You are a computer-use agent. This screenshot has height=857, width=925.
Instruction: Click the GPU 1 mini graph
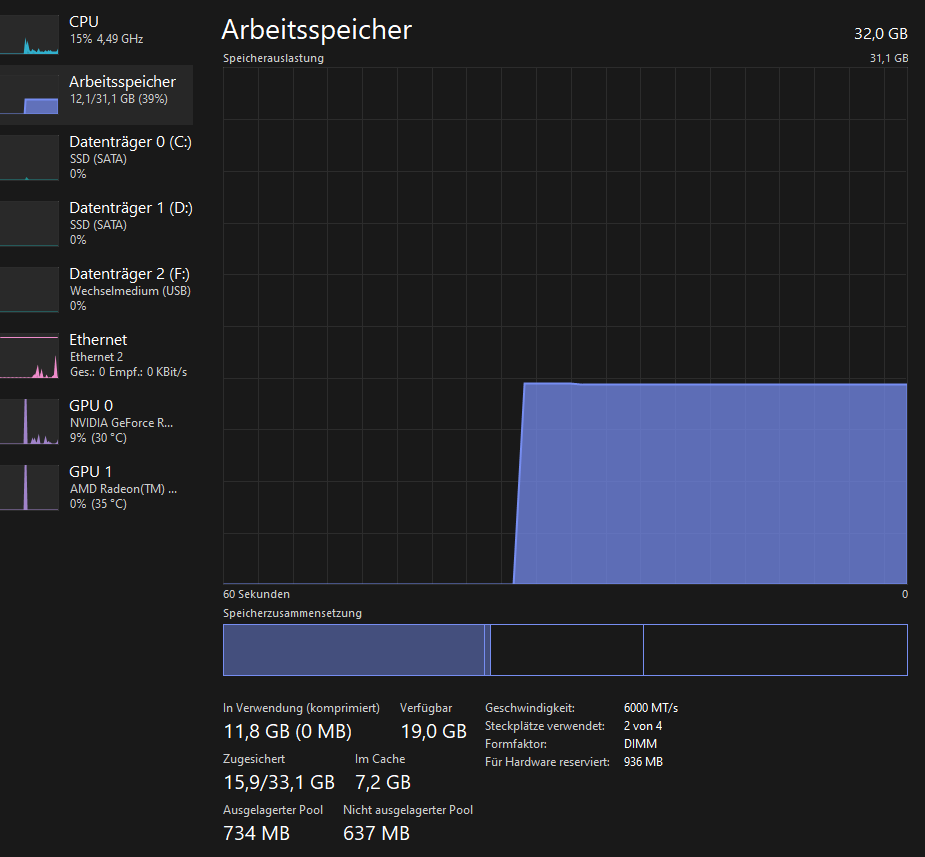pos(29,488)
